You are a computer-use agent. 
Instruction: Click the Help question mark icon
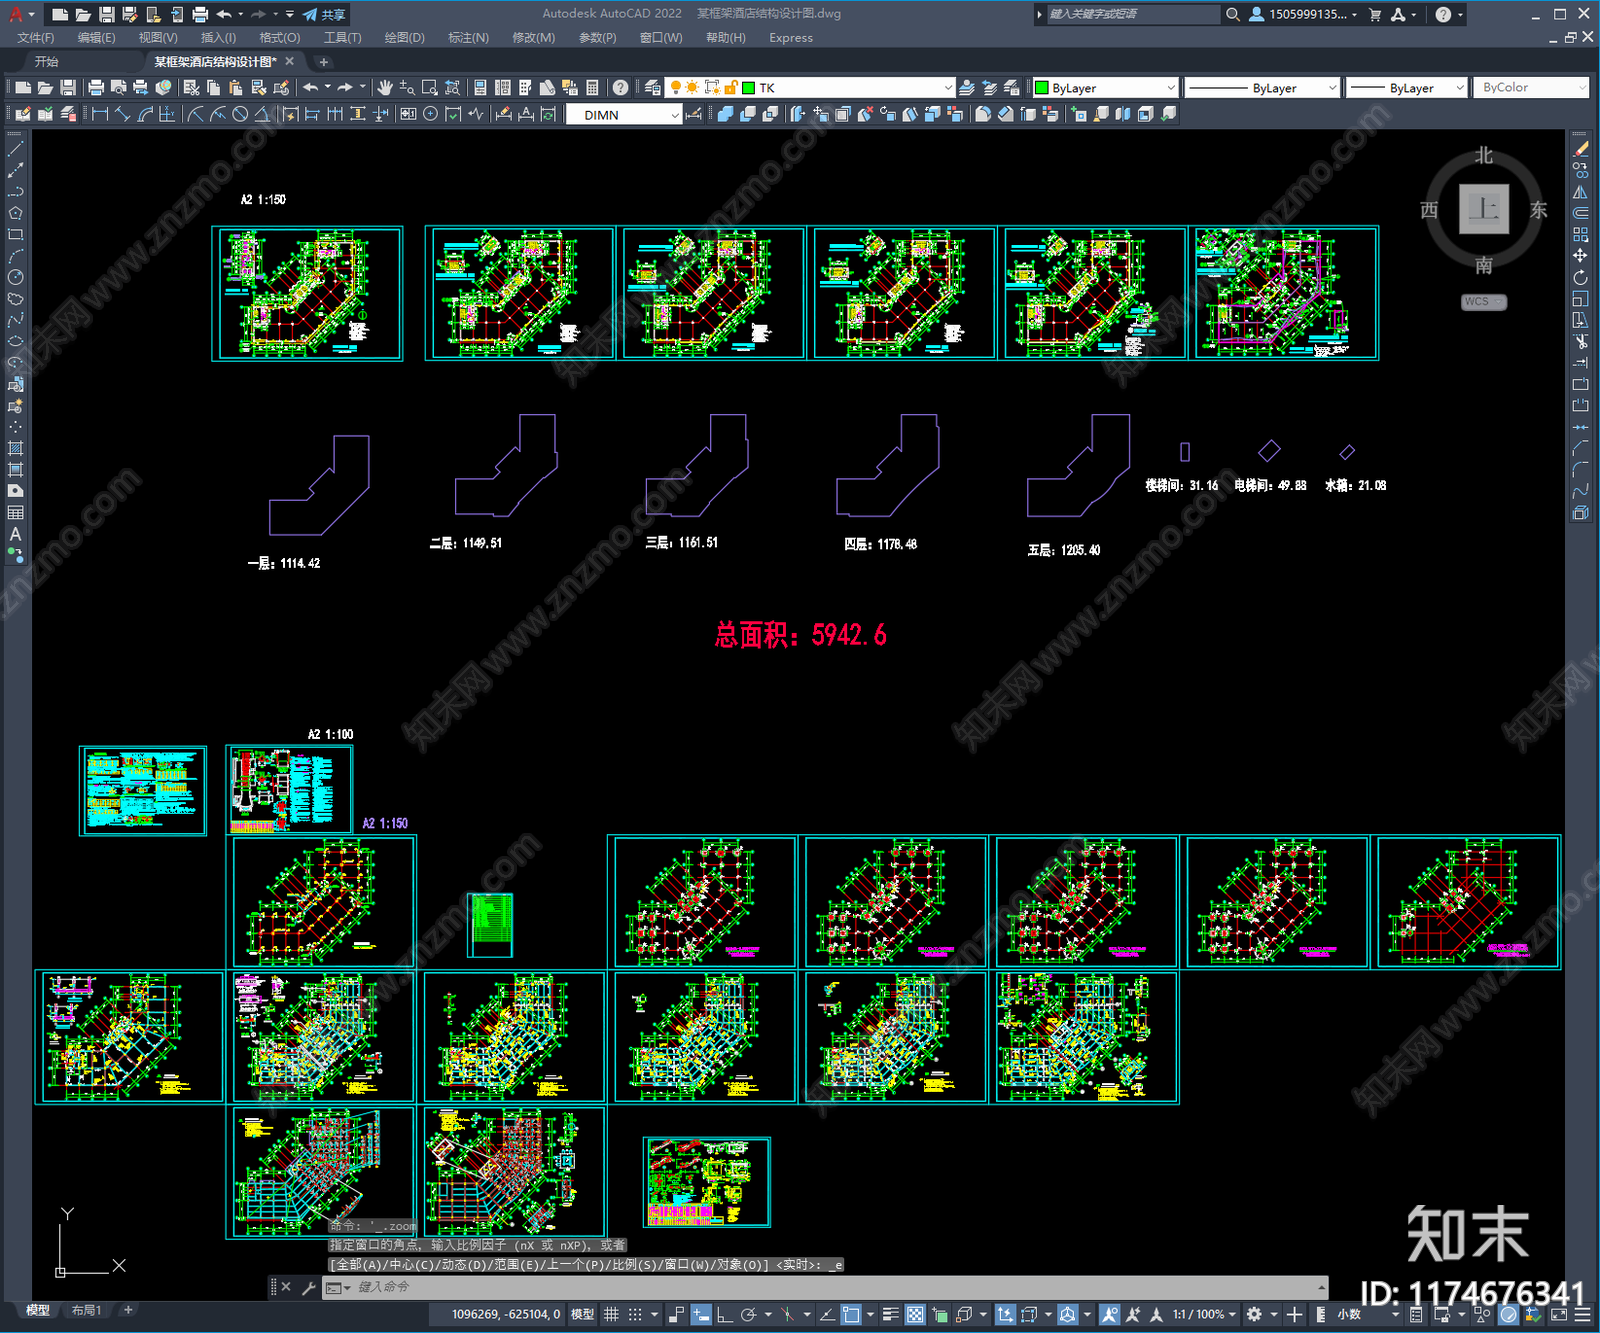click(620, 88)
